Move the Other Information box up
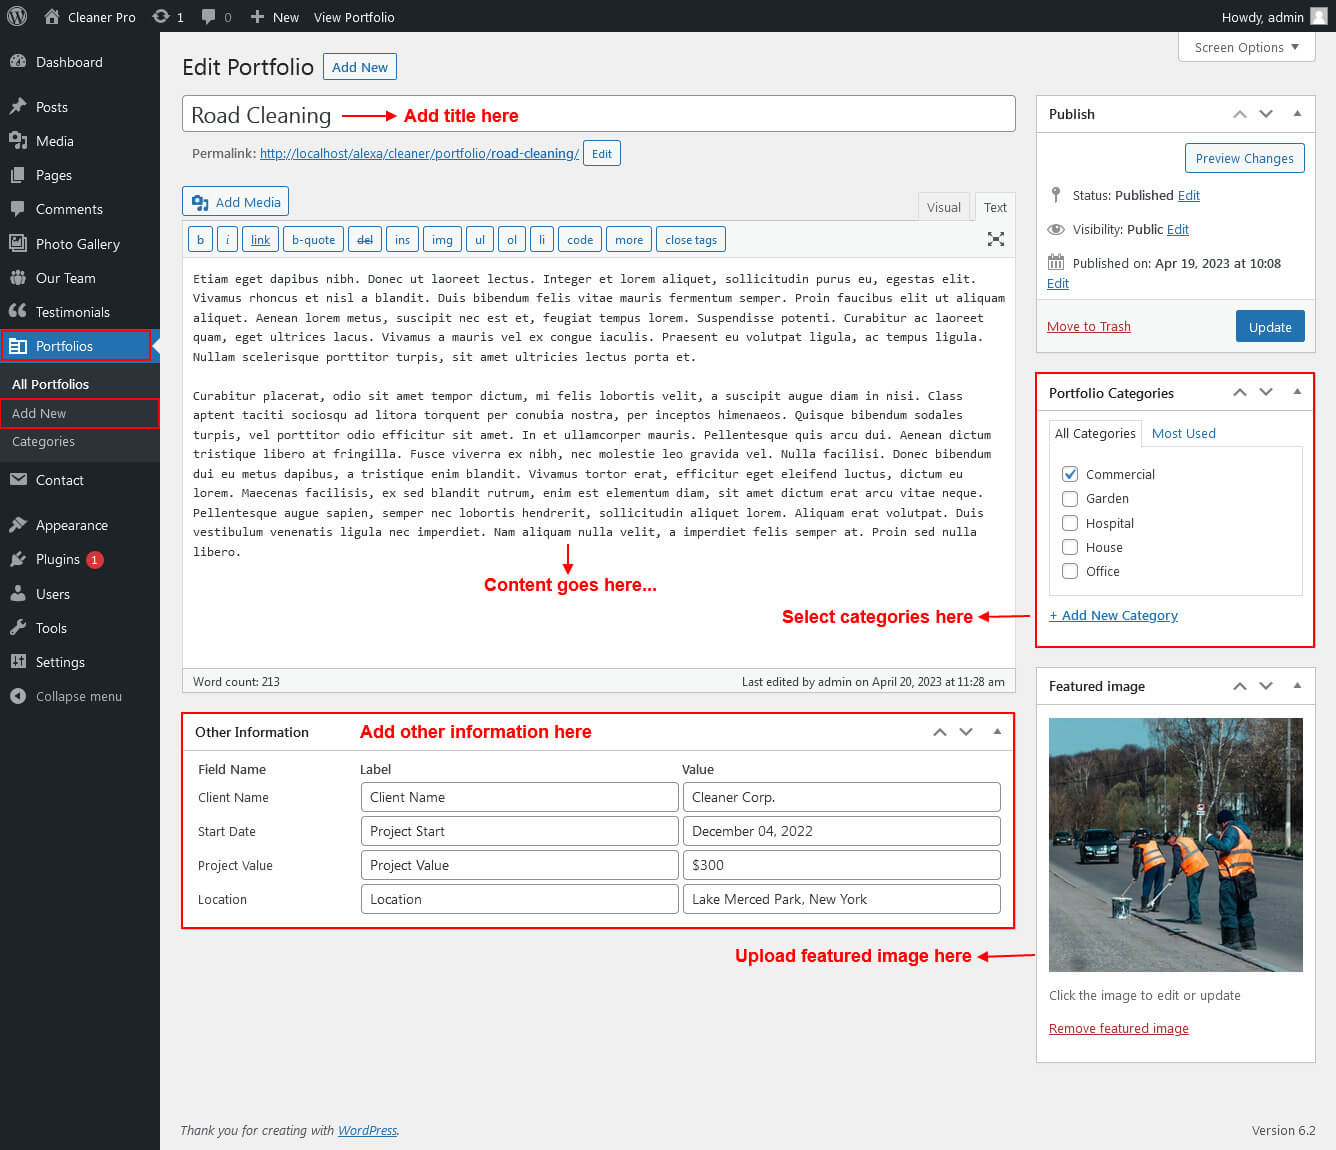Image resolution: width=1336 pixels, height=1150 pixels. (940, 732)
